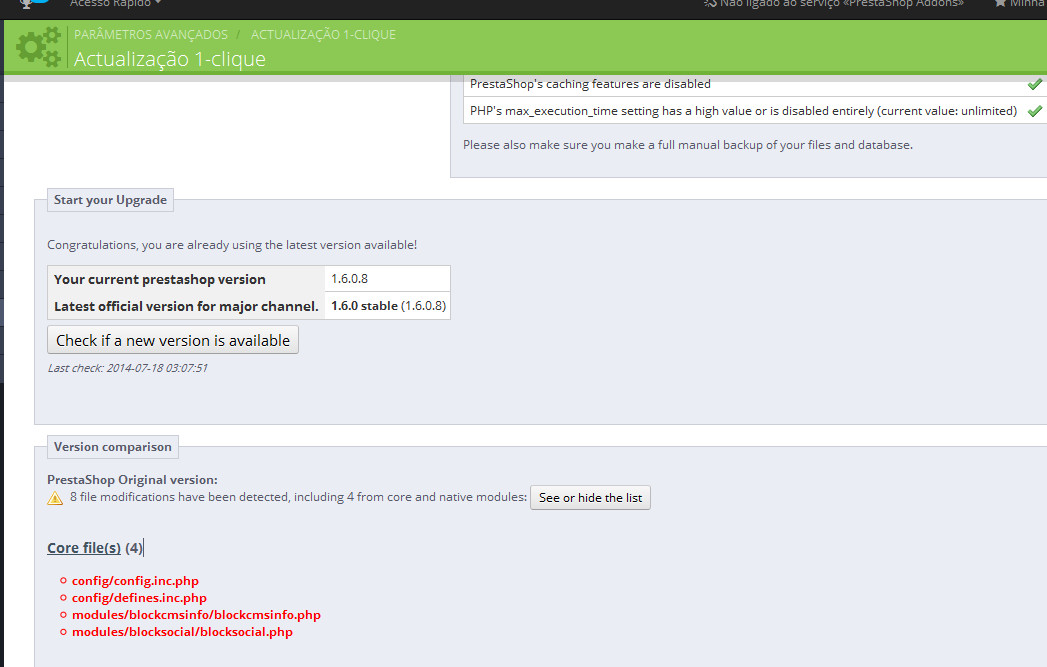The image size is (1047, 667).
Task: Click Latest official version for major channel label
Action: pos(186,306)
